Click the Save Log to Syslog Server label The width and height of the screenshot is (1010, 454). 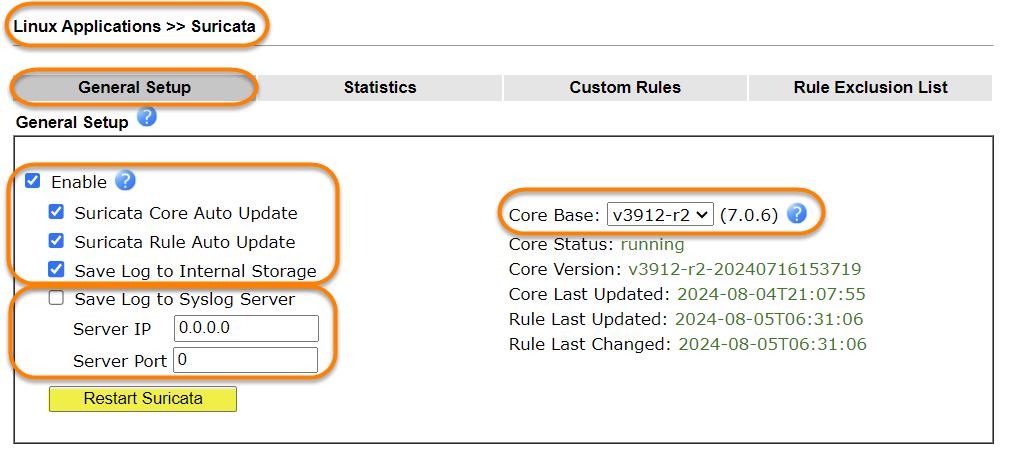click(x=185, y=299)
